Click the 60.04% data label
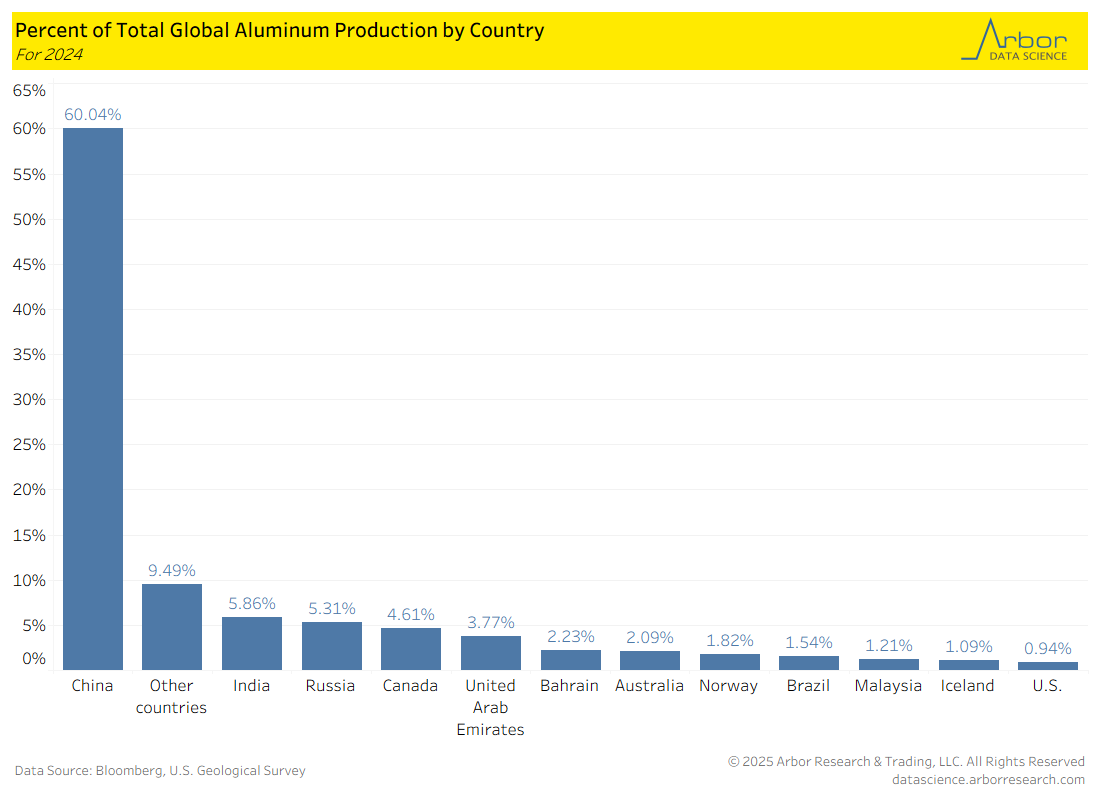1100x800 pixels. [x=93, y=114]
